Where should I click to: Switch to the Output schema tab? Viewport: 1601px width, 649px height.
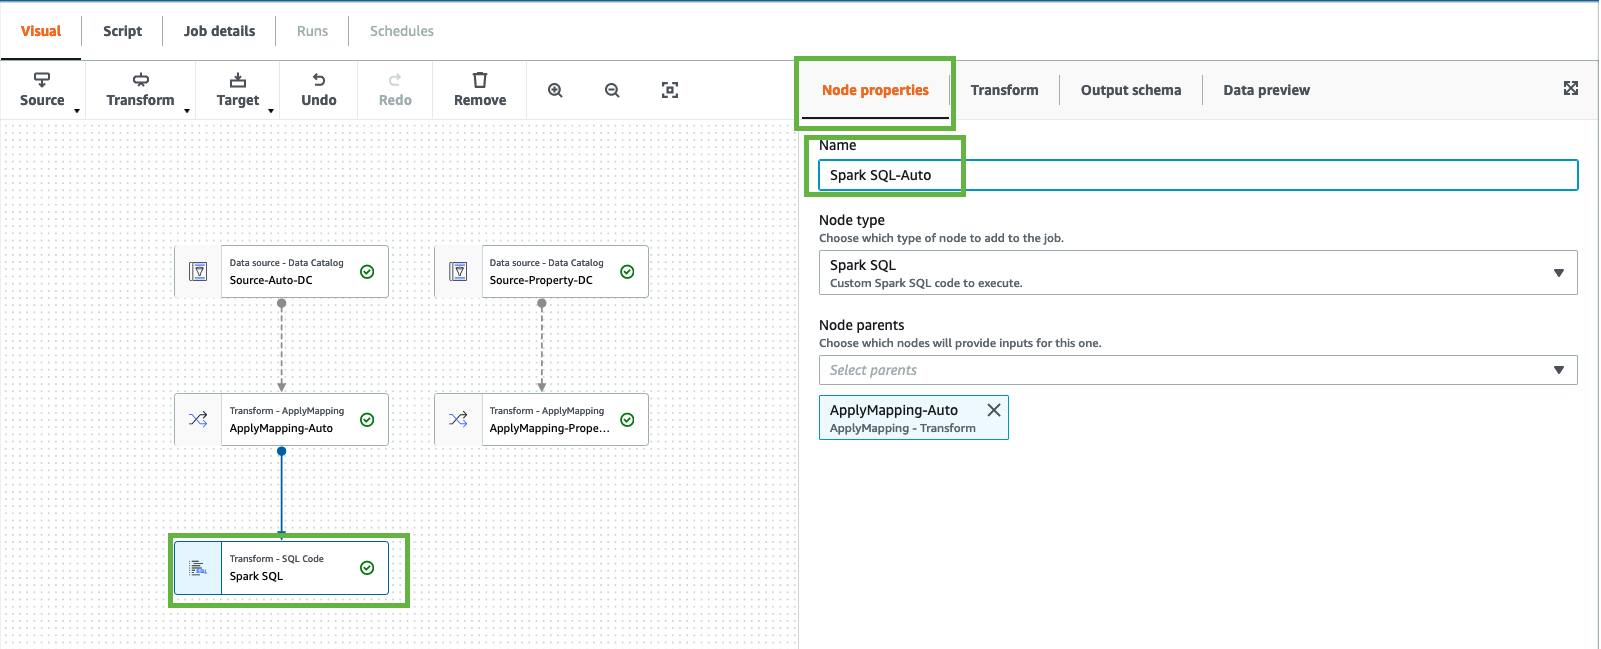(x=1130, y=90)
